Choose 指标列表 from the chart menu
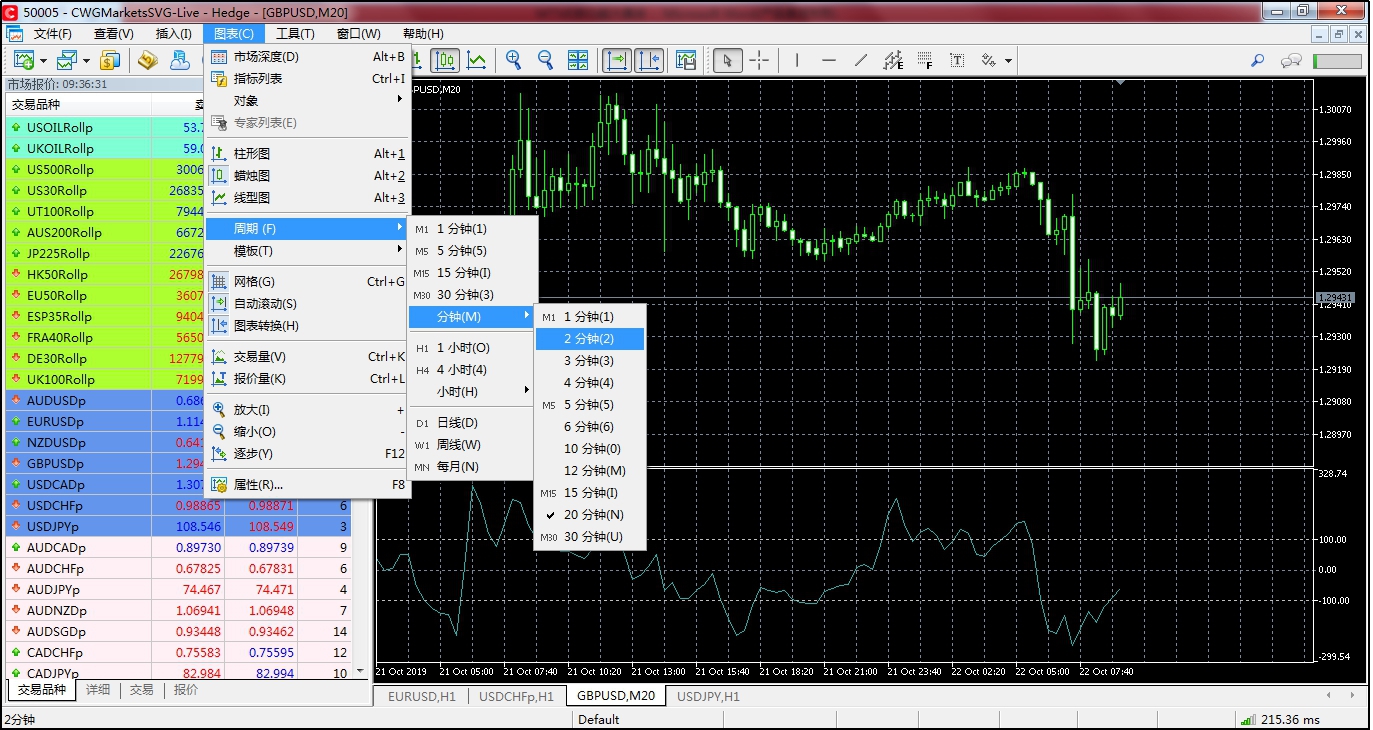The image size is (1373, 730). coord(307,79)
